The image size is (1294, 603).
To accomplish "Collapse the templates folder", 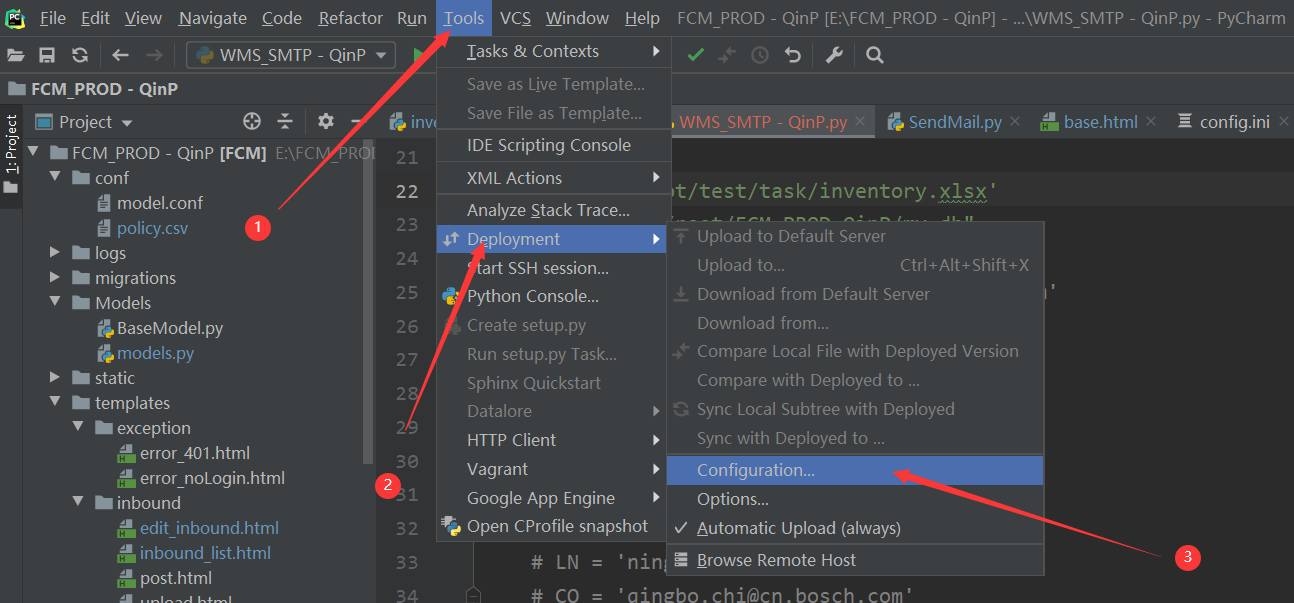I will [x=55, y=403].
